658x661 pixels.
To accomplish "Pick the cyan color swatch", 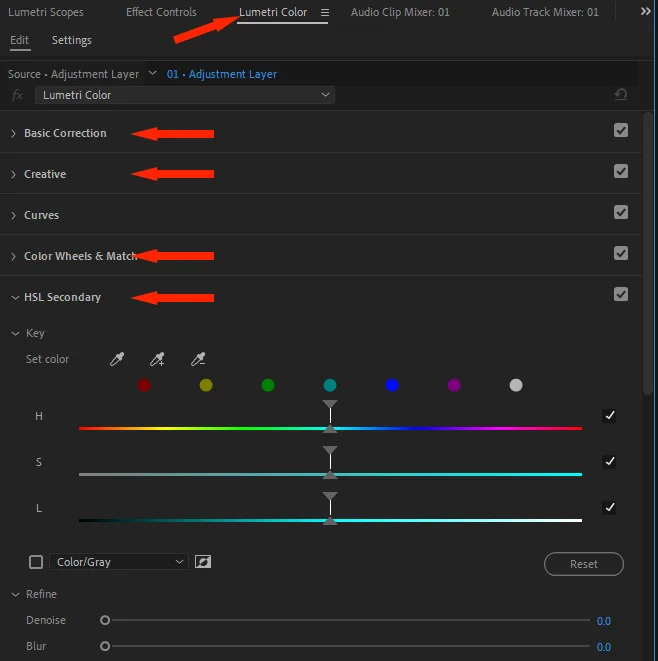I will [x=330, y=385].
